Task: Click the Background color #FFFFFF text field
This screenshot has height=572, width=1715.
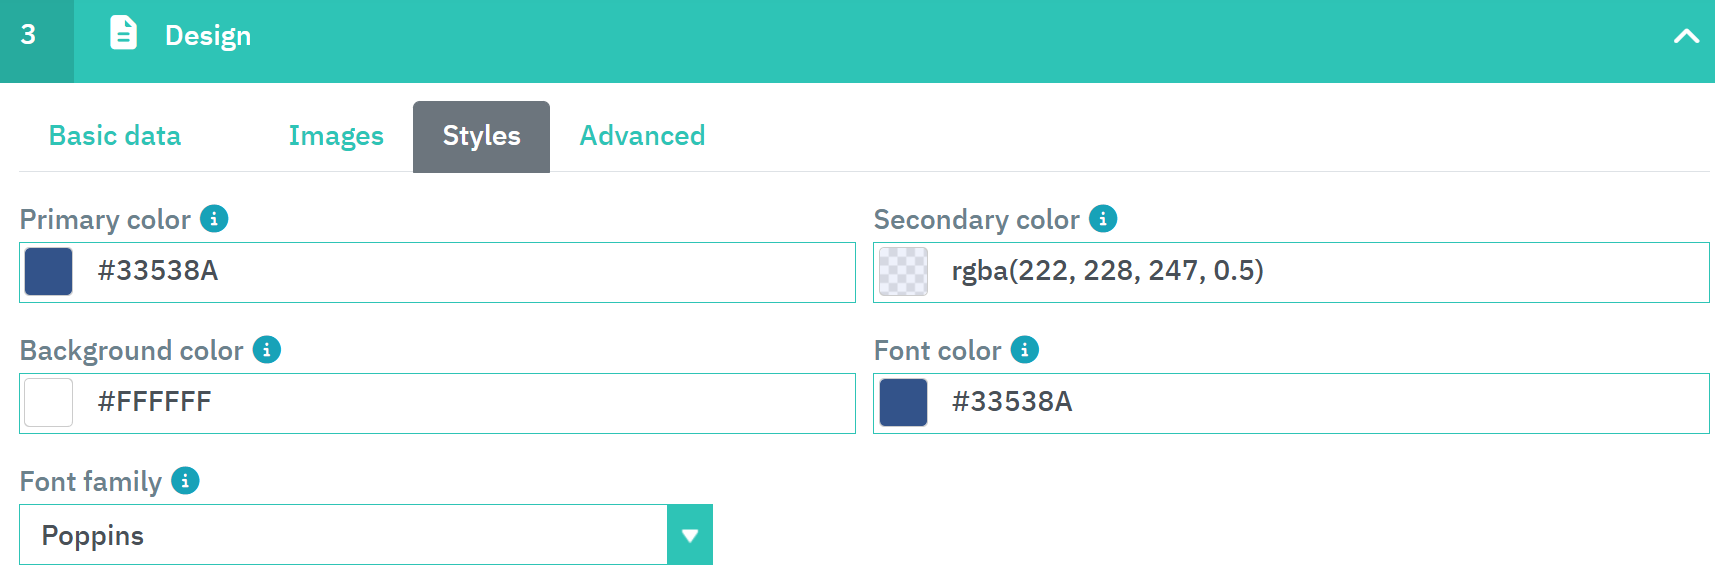Action: coord(470,402)
